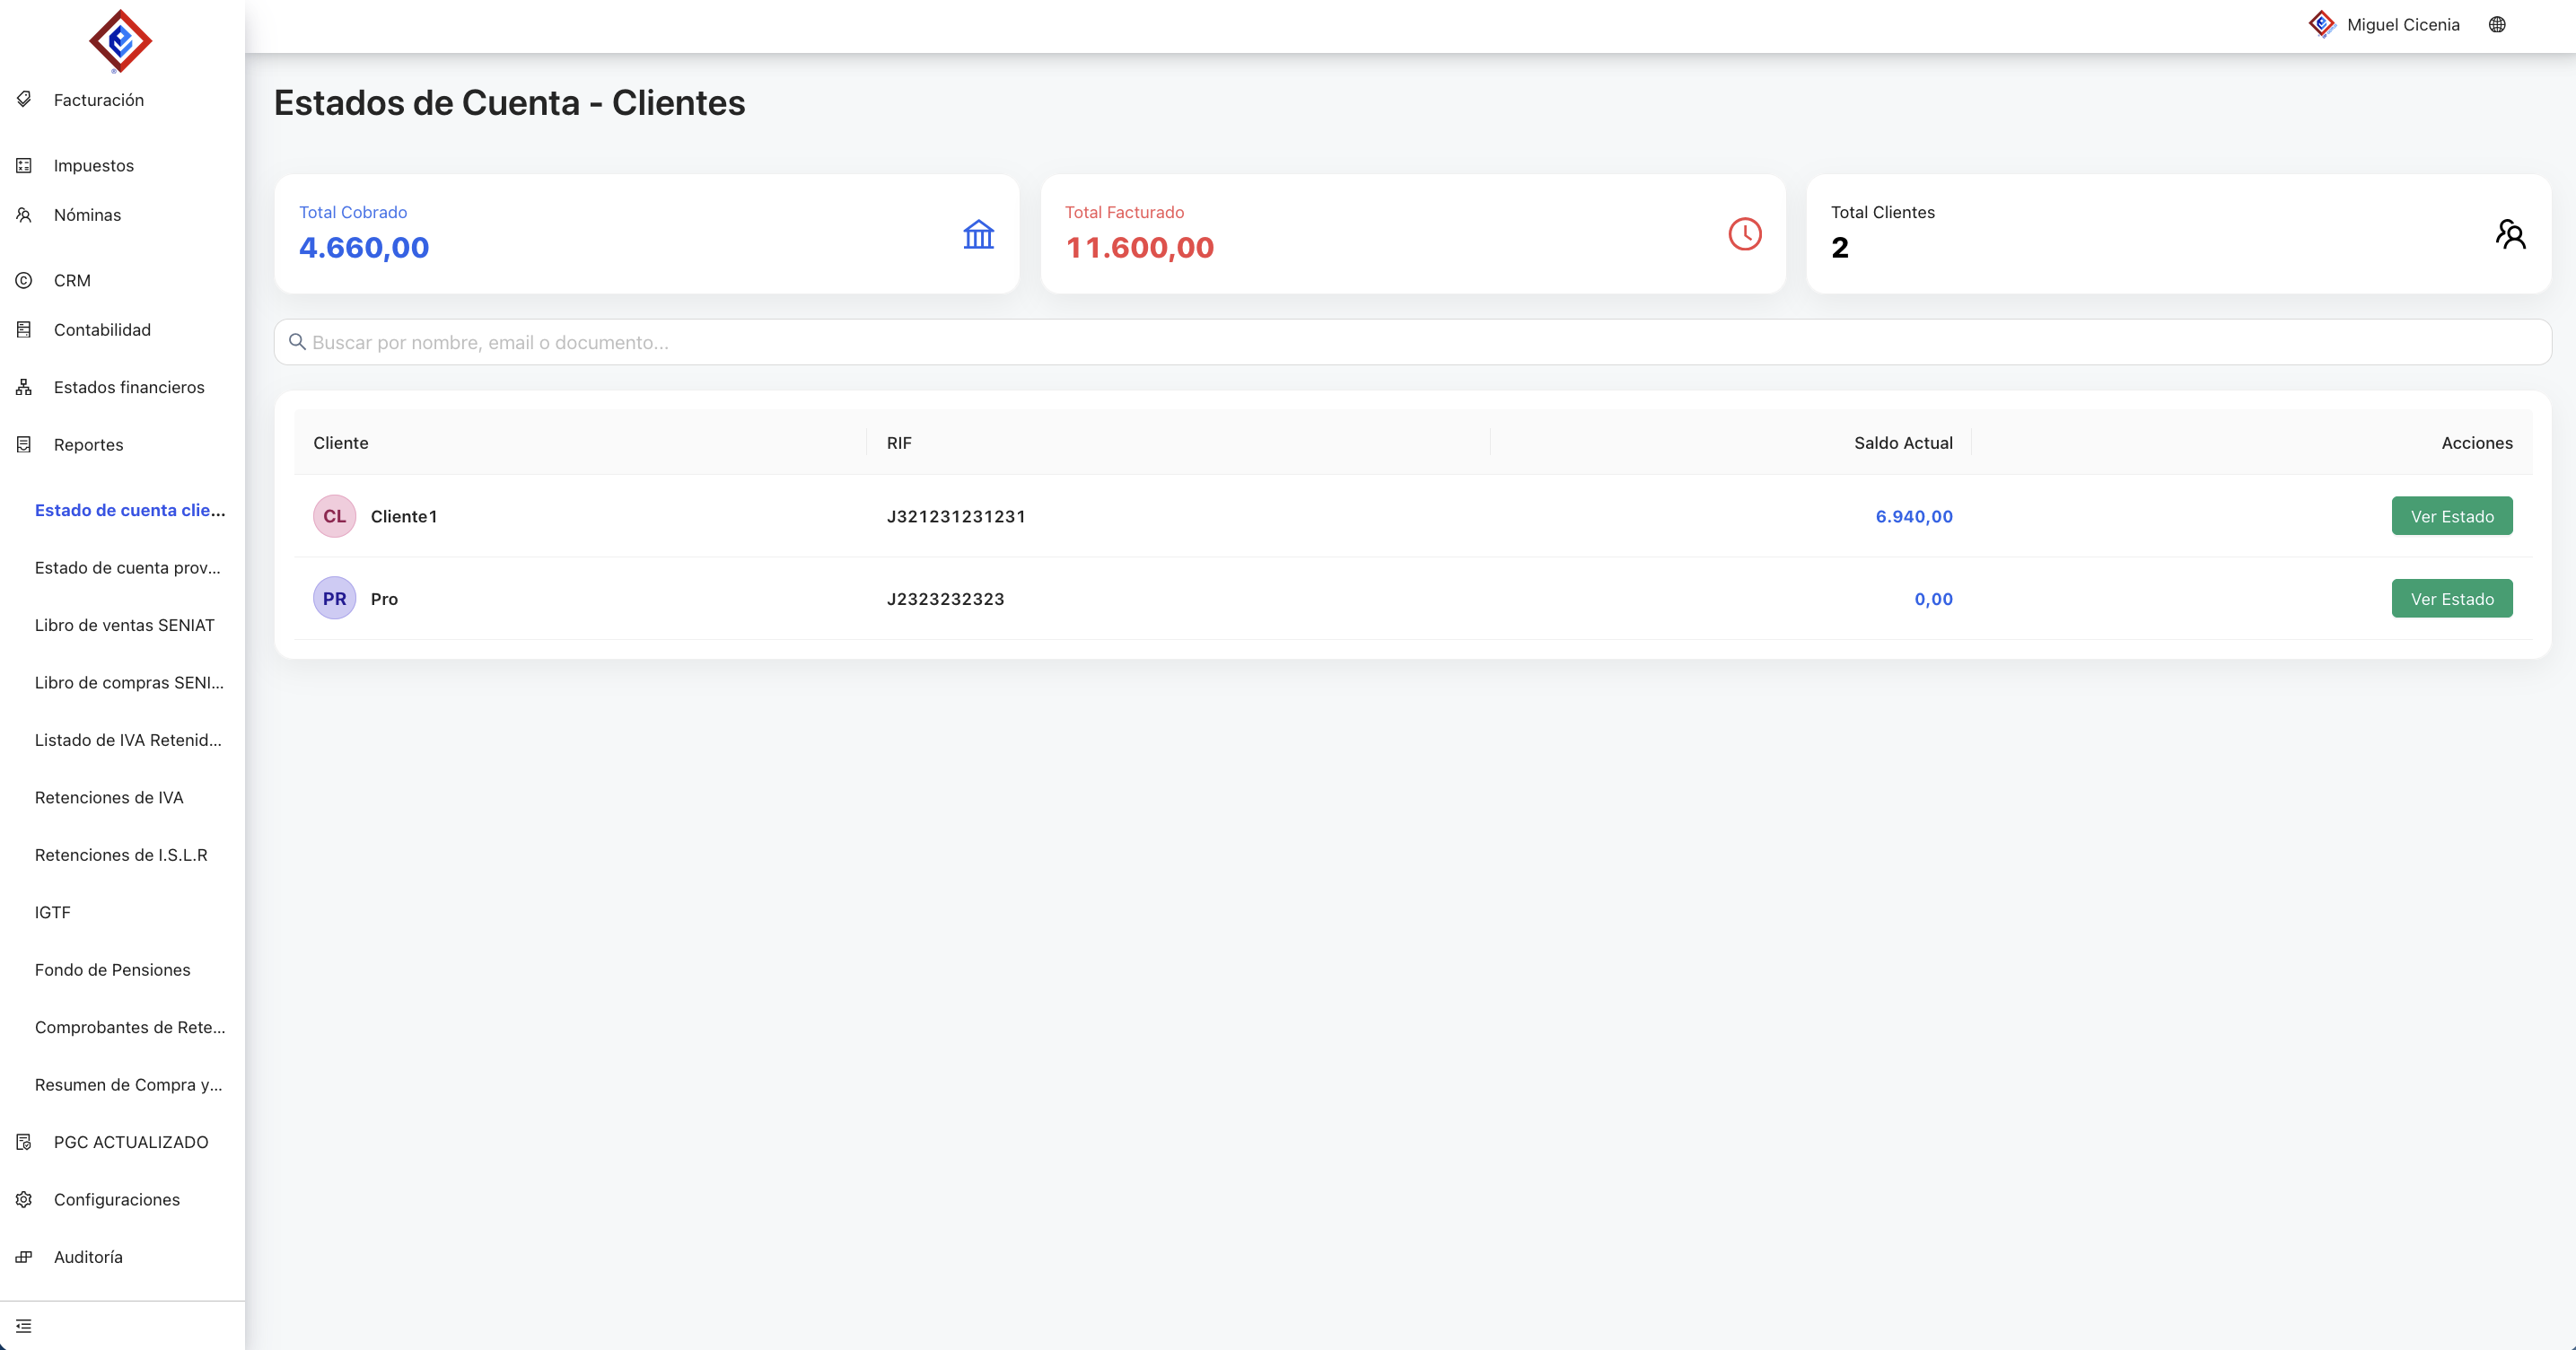Collapse the Reportes sidebar section

coord(88,445)
